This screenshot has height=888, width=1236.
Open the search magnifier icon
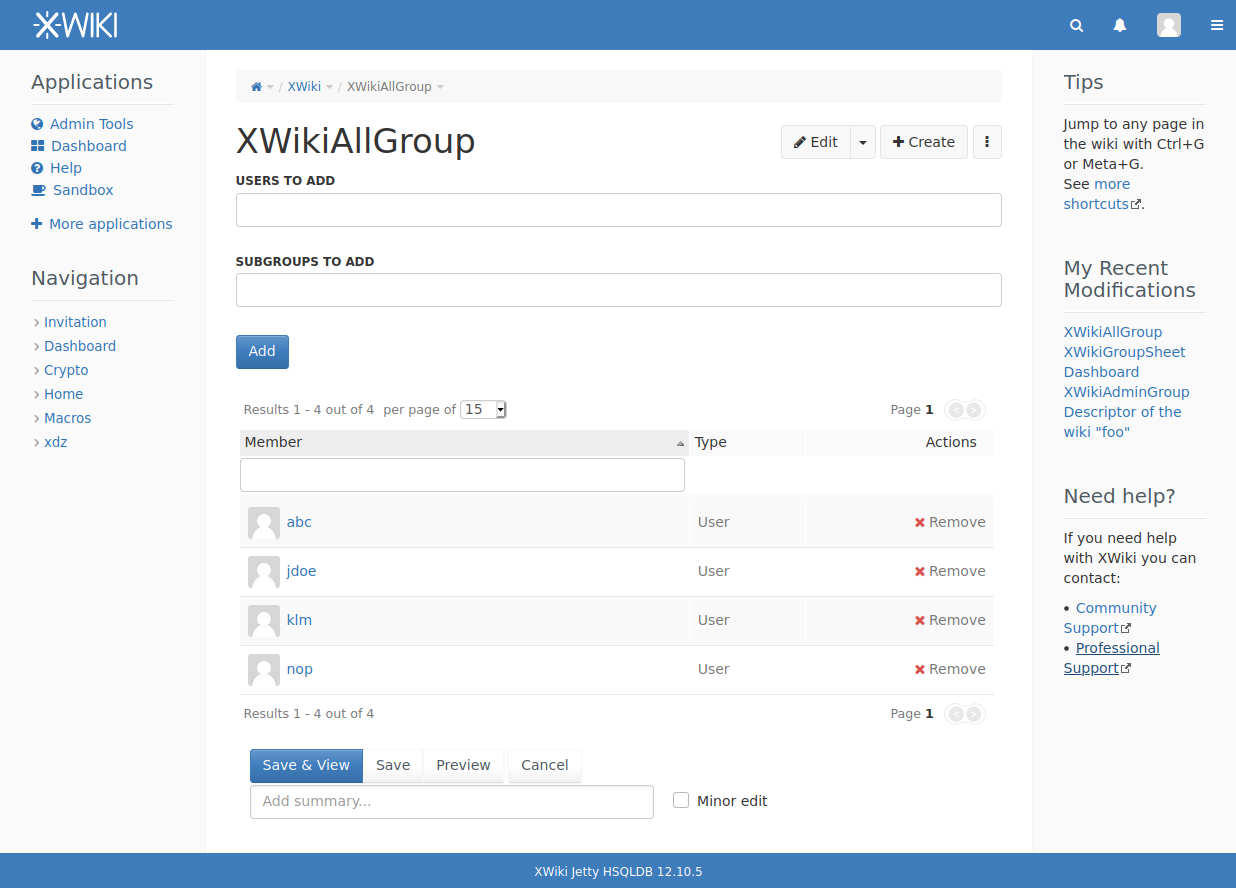point(1076,26)
